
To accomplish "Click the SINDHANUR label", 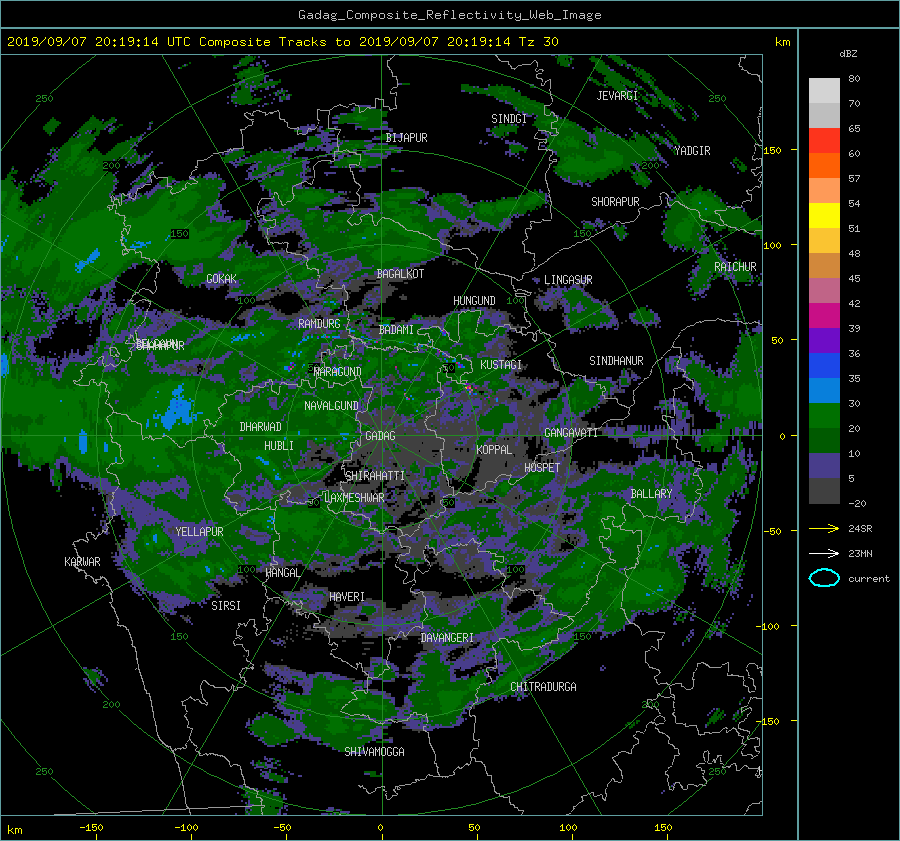I will pos(616,361).
